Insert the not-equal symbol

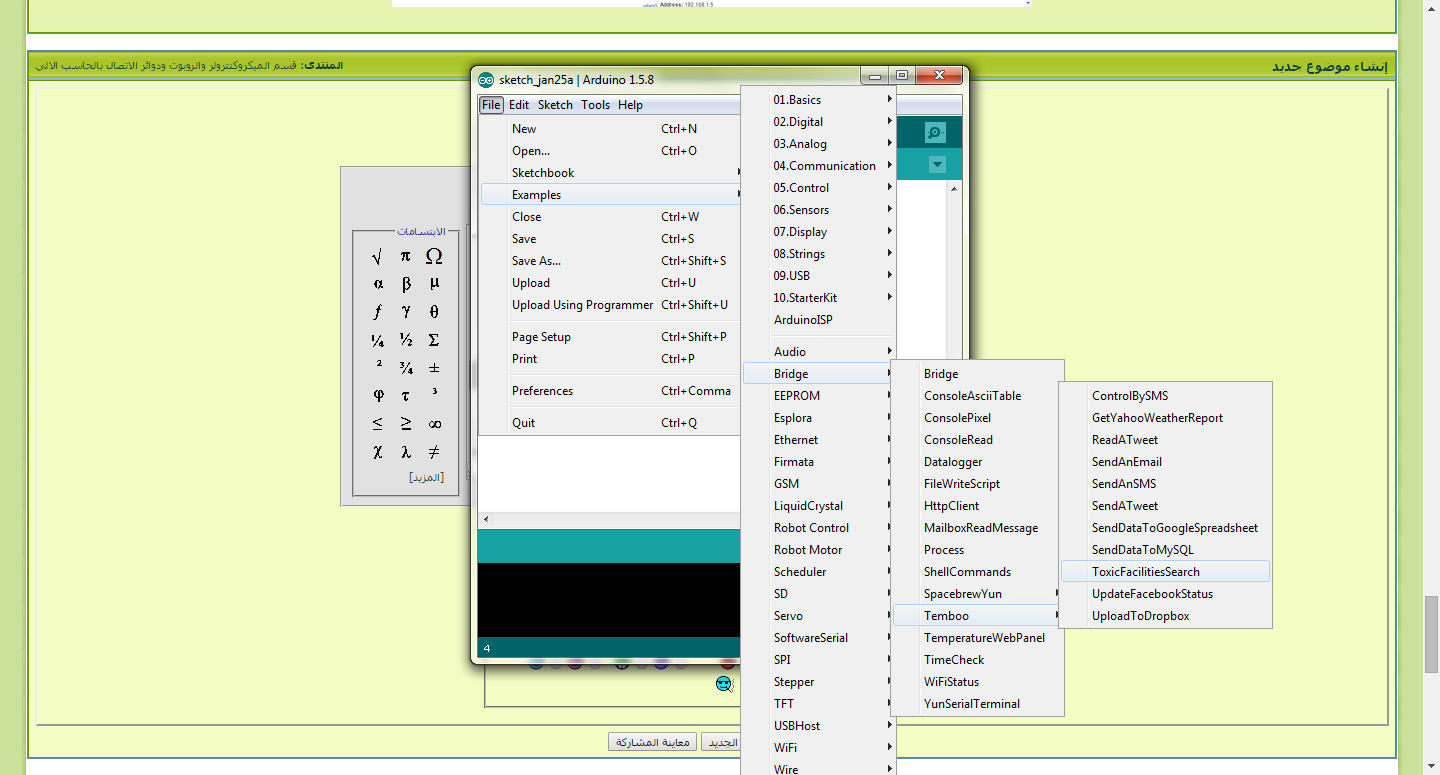434,452
